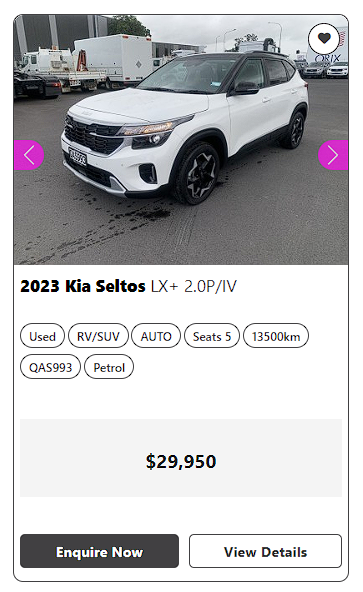The width and height of the screenshot is (363, 592).
Task: Open the white Kia Seltos photo
Action: point(181,140)
